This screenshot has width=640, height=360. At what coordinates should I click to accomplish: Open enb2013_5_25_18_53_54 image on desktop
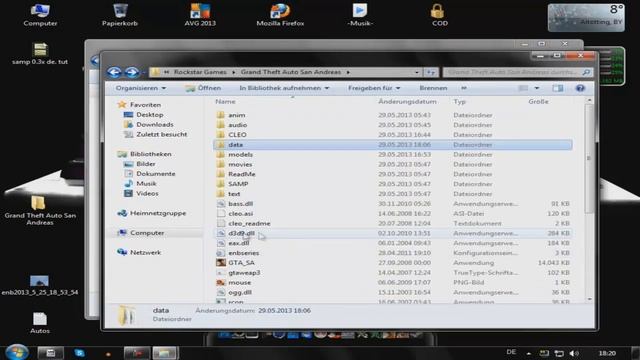tap(40, 285)
